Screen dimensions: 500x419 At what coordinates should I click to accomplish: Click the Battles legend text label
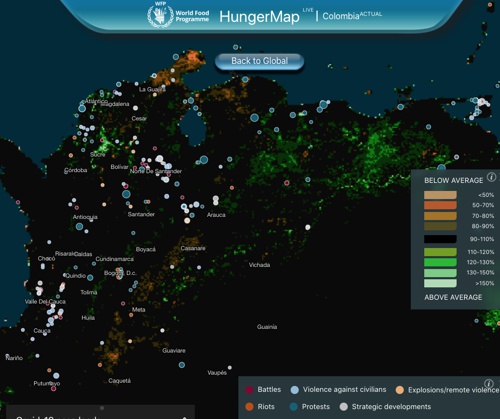pyautogui.click(x=269, y=389)
